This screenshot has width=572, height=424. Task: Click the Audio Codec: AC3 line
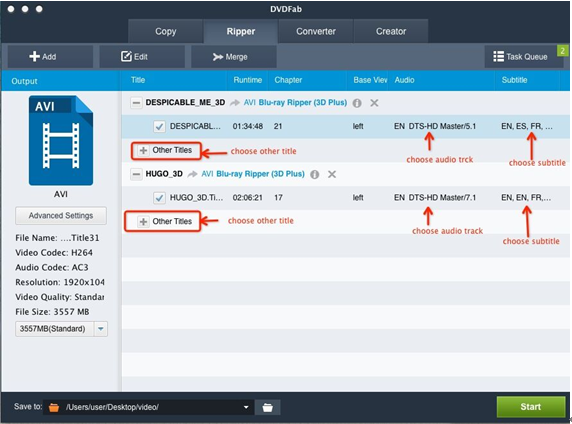pyautogui.click(x=52, y=267)
